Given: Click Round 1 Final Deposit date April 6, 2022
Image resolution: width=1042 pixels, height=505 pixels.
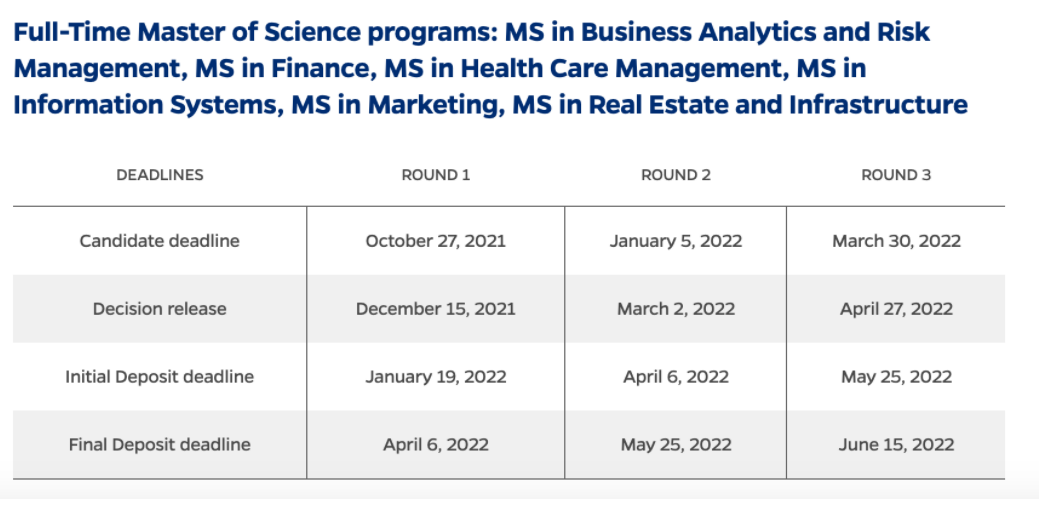Looking at the screenshot, I should pyautogui.click(x=436, y=445).
